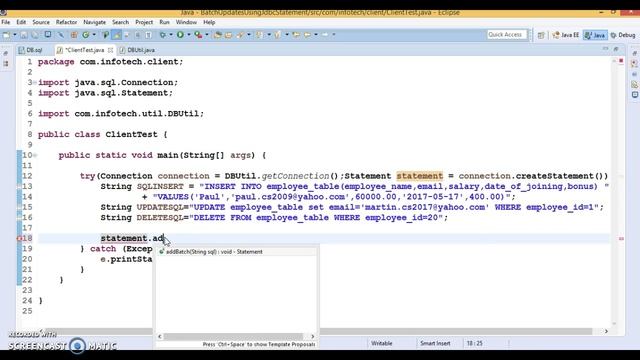640x360 pixels.
Task: Click the New Java Package icon
Action: [x=74, y=35]
